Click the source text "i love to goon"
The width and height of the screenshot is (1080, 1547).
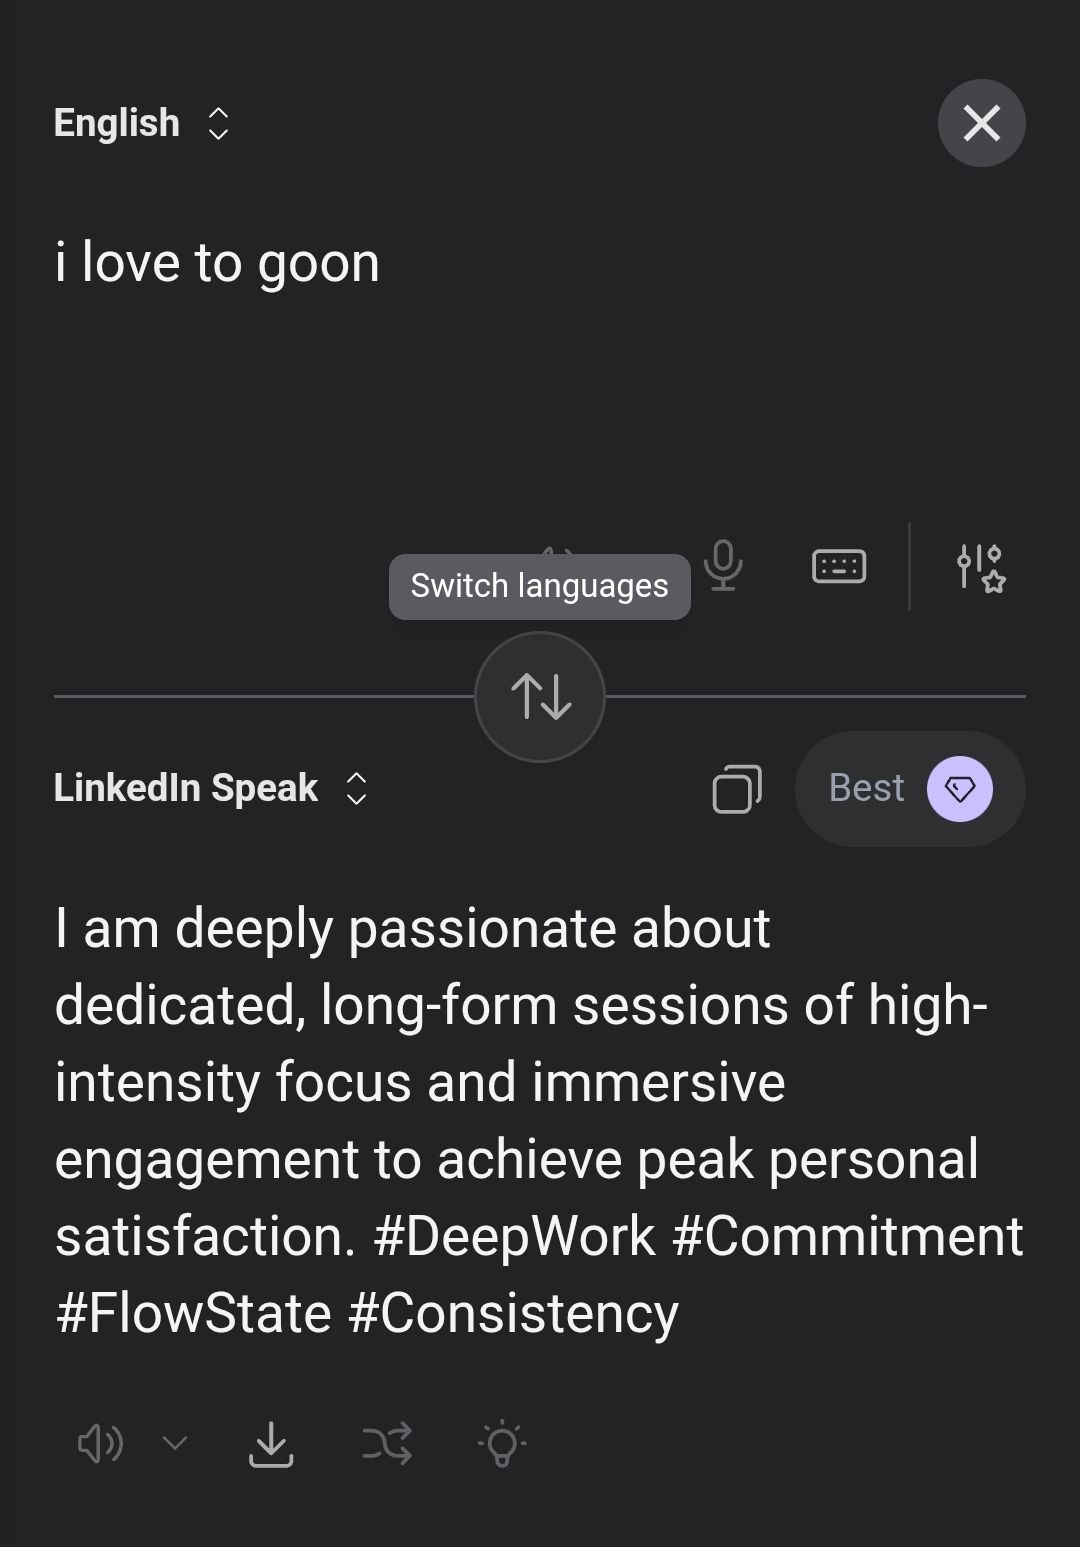tap(217, 263)
